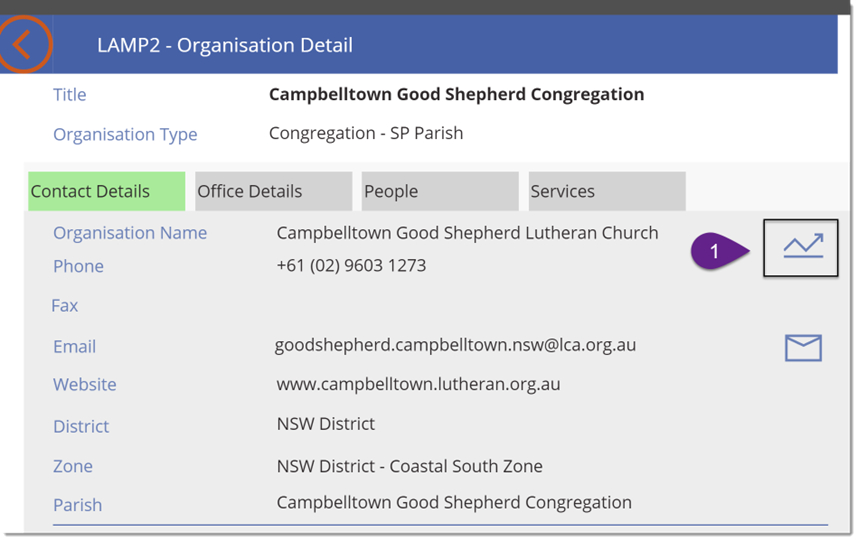Open the statistics chart icon
Screen dimensions: 857x540
[801, 248]
